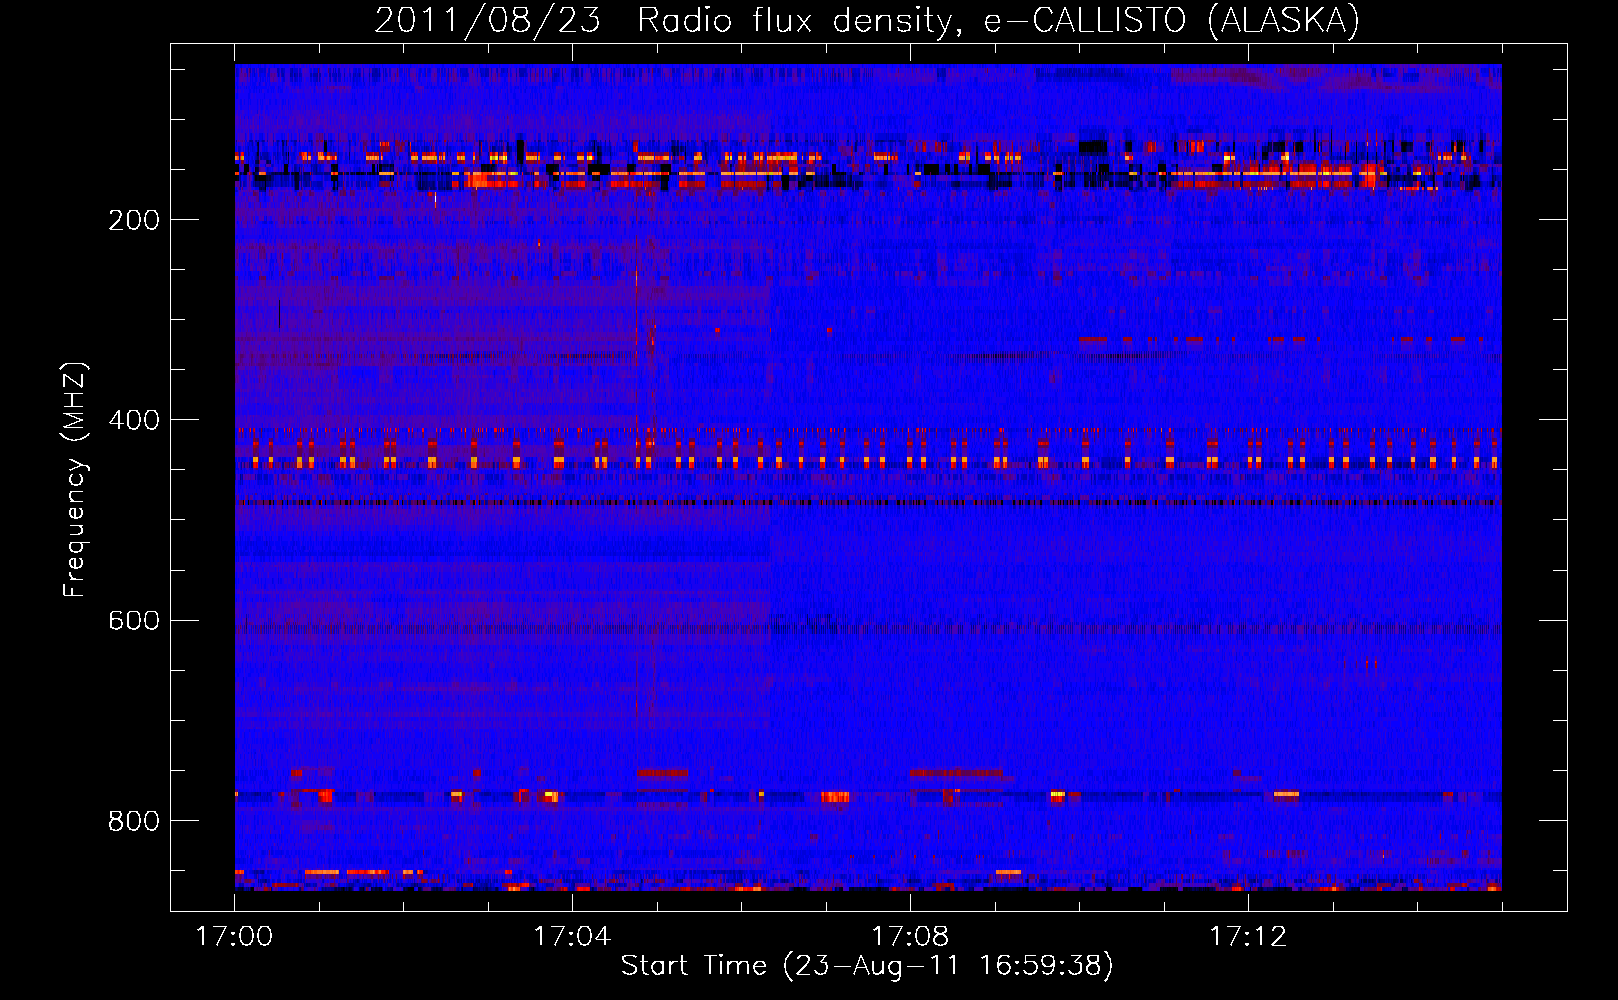The image size is (1618, 1000).
Task: Click the 'Start Time (23-Aug-11 16:59:38)' label
Action: pyautogui.click(x=867, y=966)
